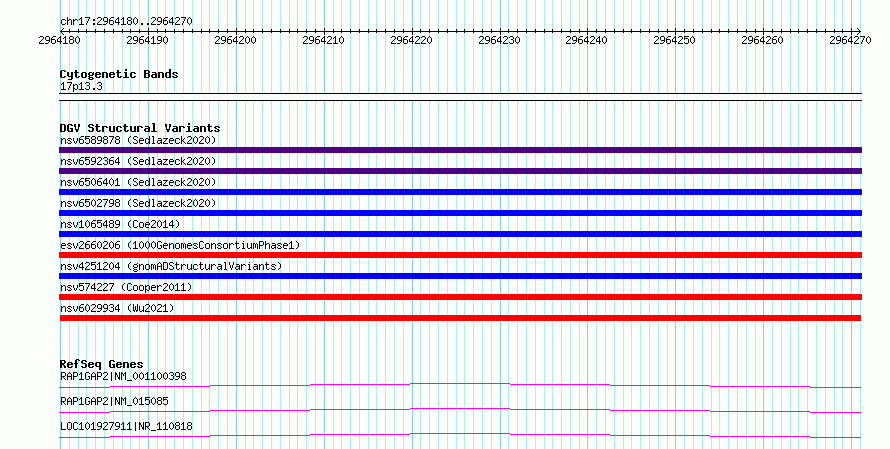This screenshot has width=890, height=449.
Task: Open gene RAP1GAP2|NM_015085 label
Action: [x=114, y=401]
